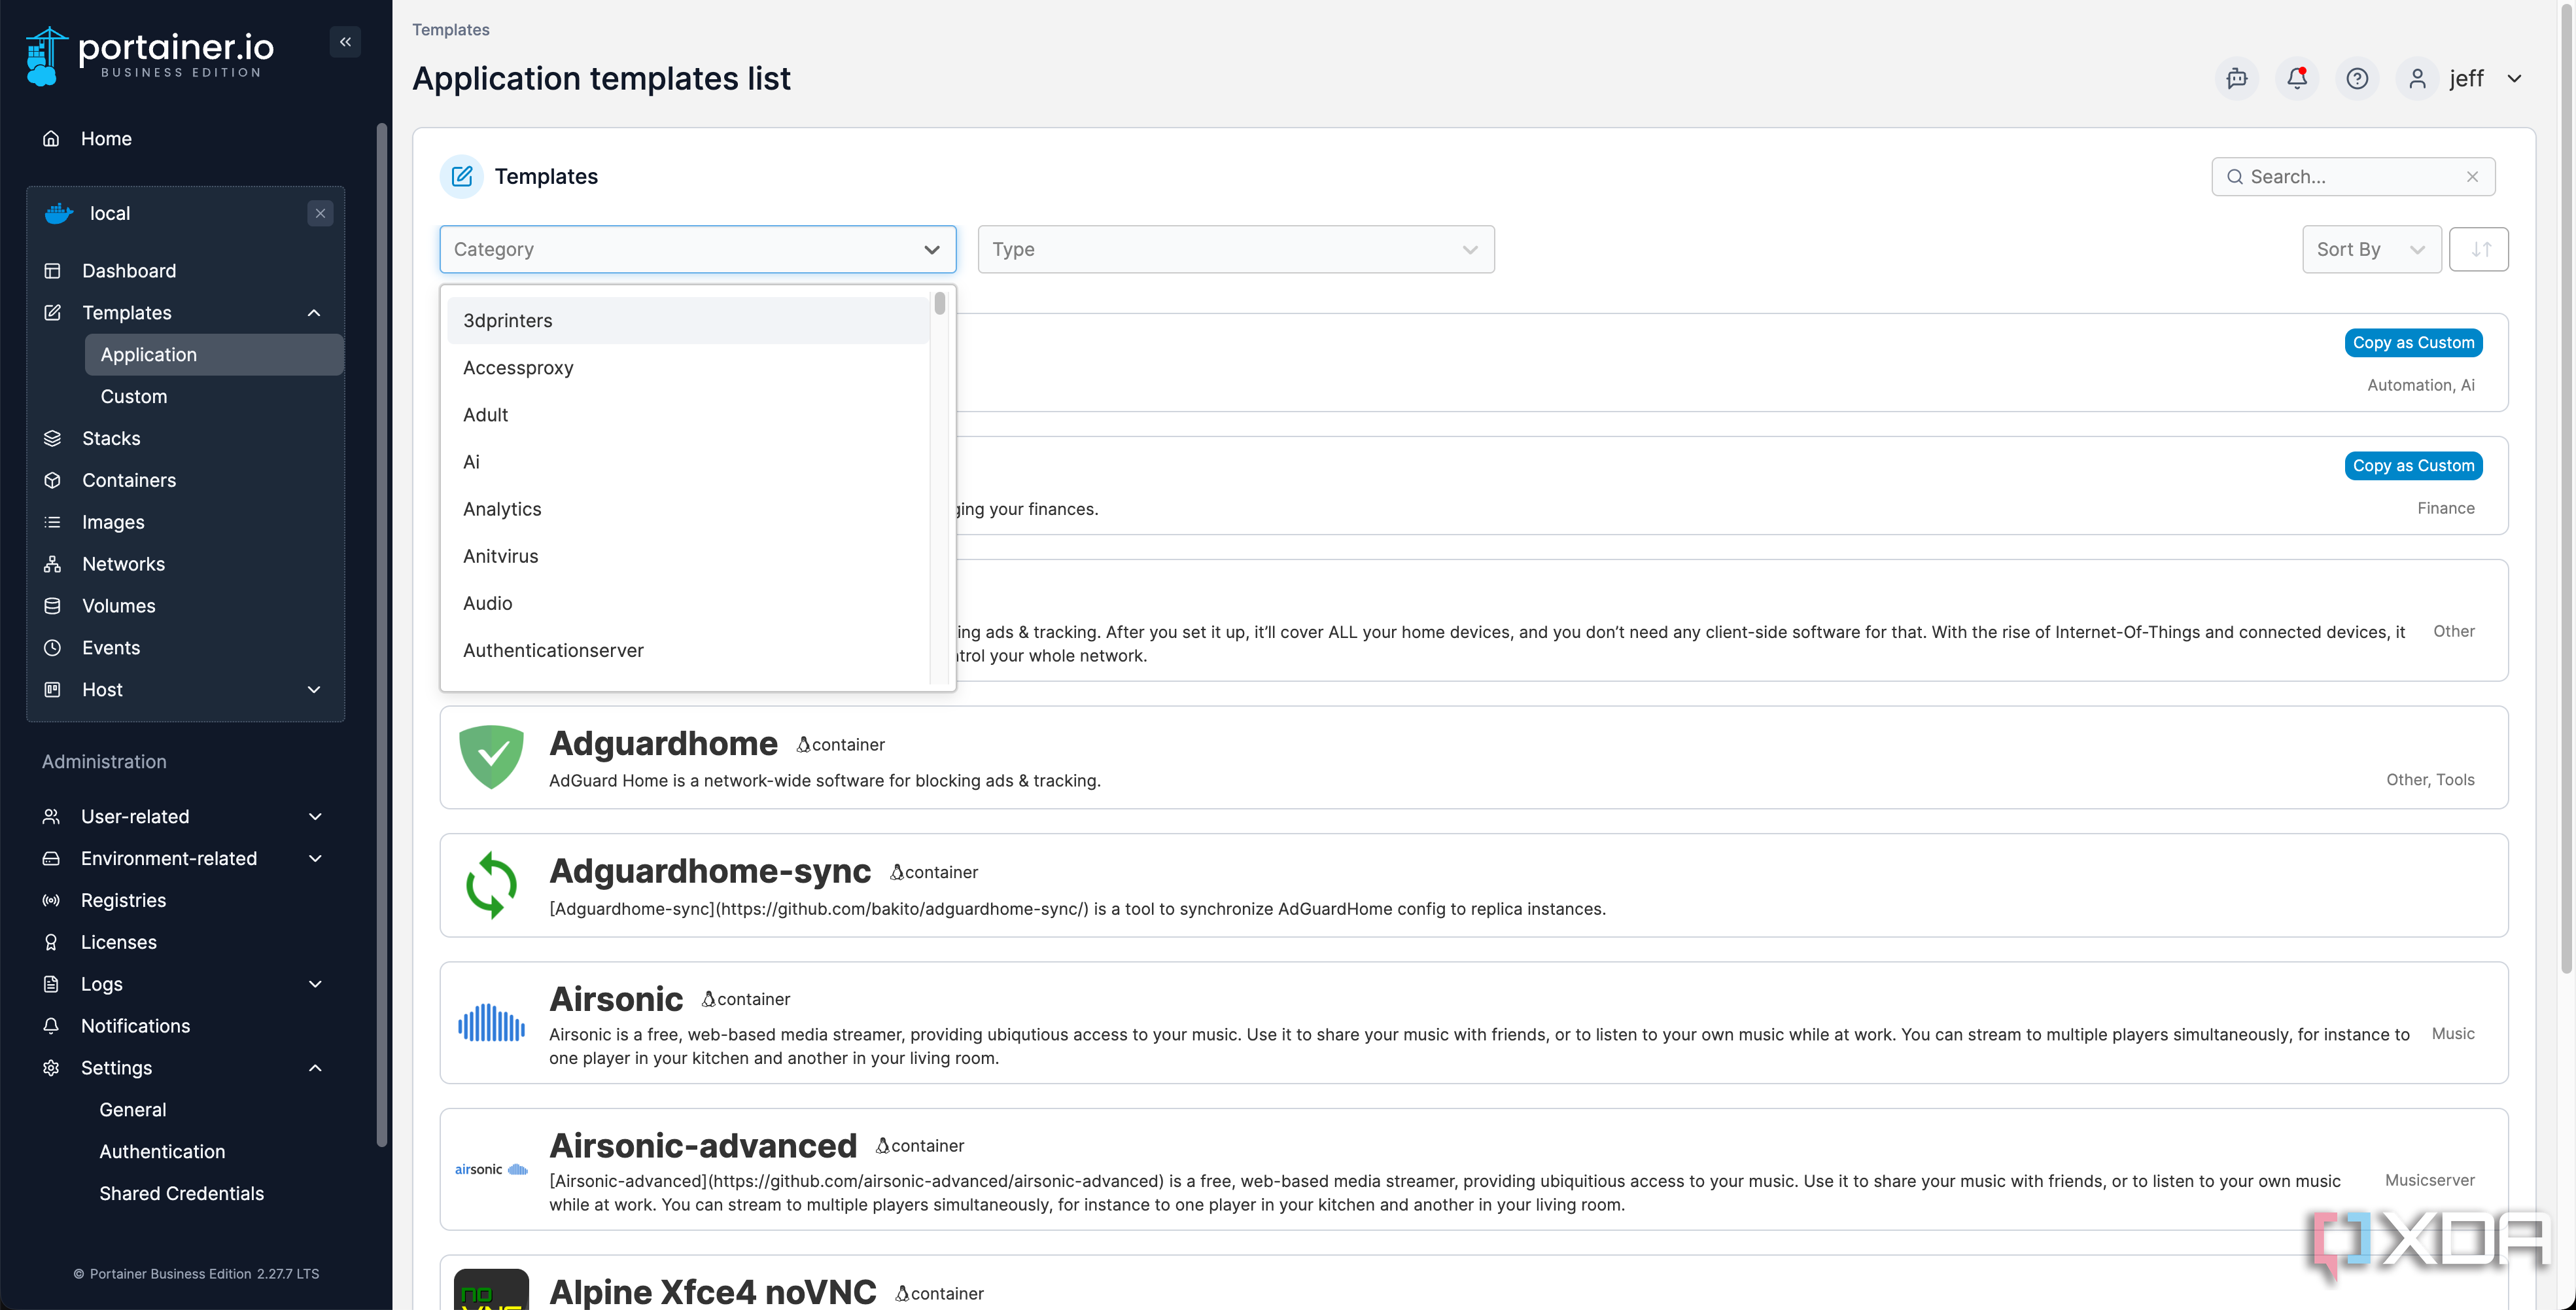Click the category list scrollbar thumb
This screenshot has height=1310, width=2576.
click(x=940, y=303)
